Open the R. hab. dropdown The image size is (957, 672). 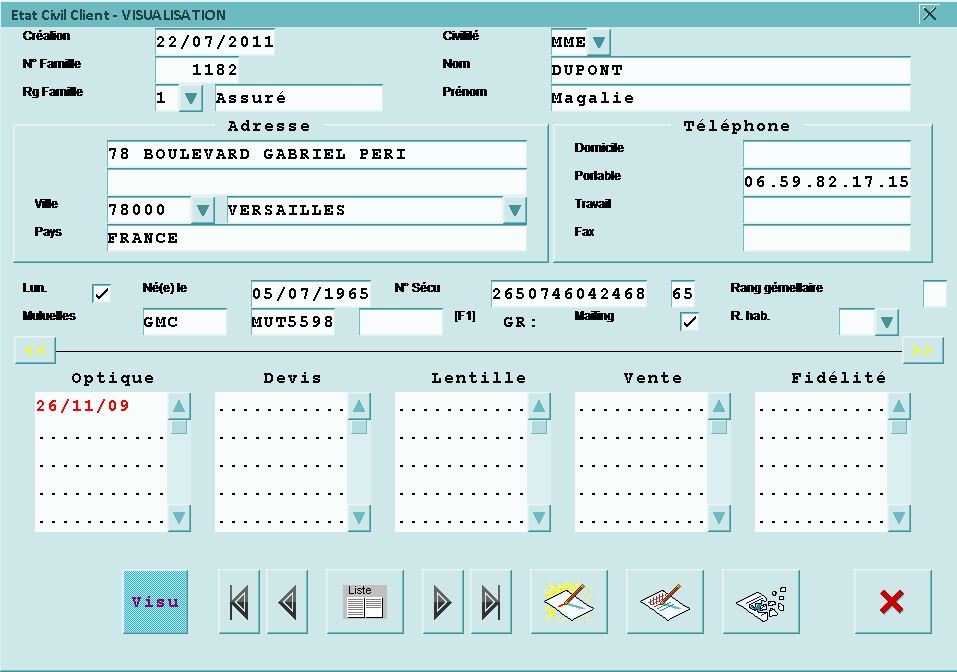[887, 322]
